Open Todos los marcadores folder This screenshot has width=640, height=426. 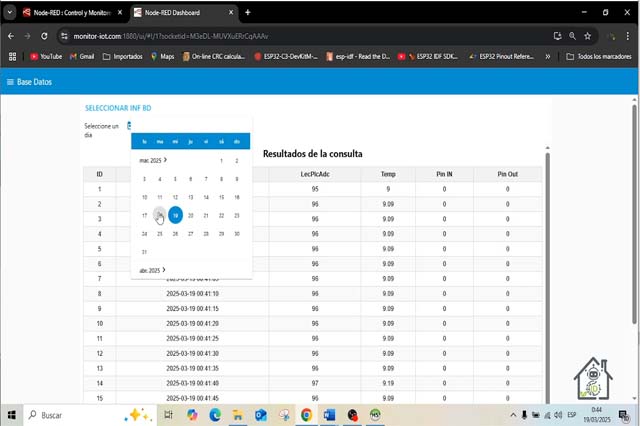(x=598, y=57)
